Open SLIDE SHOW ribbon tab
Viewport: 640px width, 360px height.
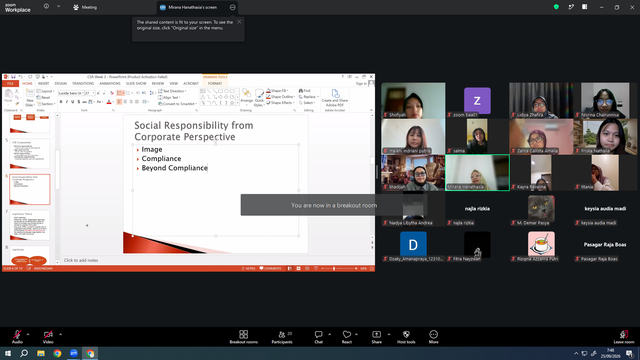click(x=136, y=83)
